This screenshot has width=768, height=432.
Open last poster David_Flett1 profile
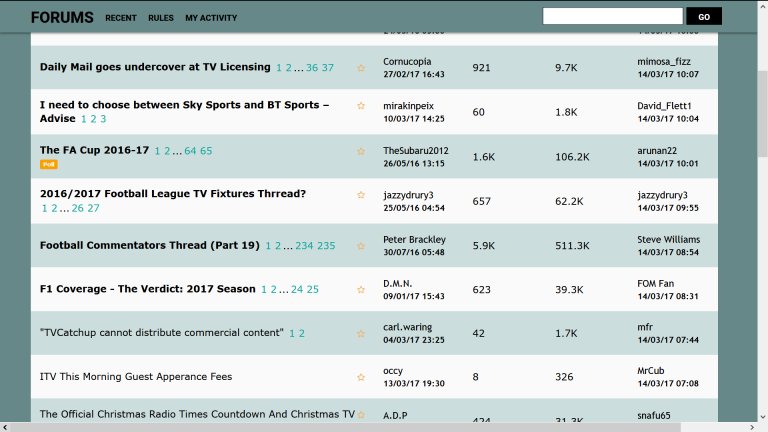pos(664,106)
